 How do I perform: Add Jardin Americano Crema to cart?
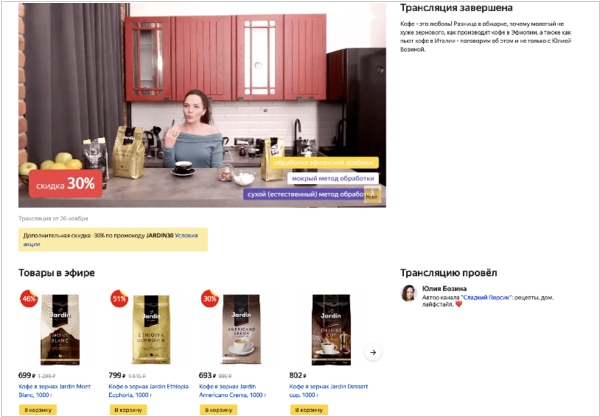coord(218,410)
